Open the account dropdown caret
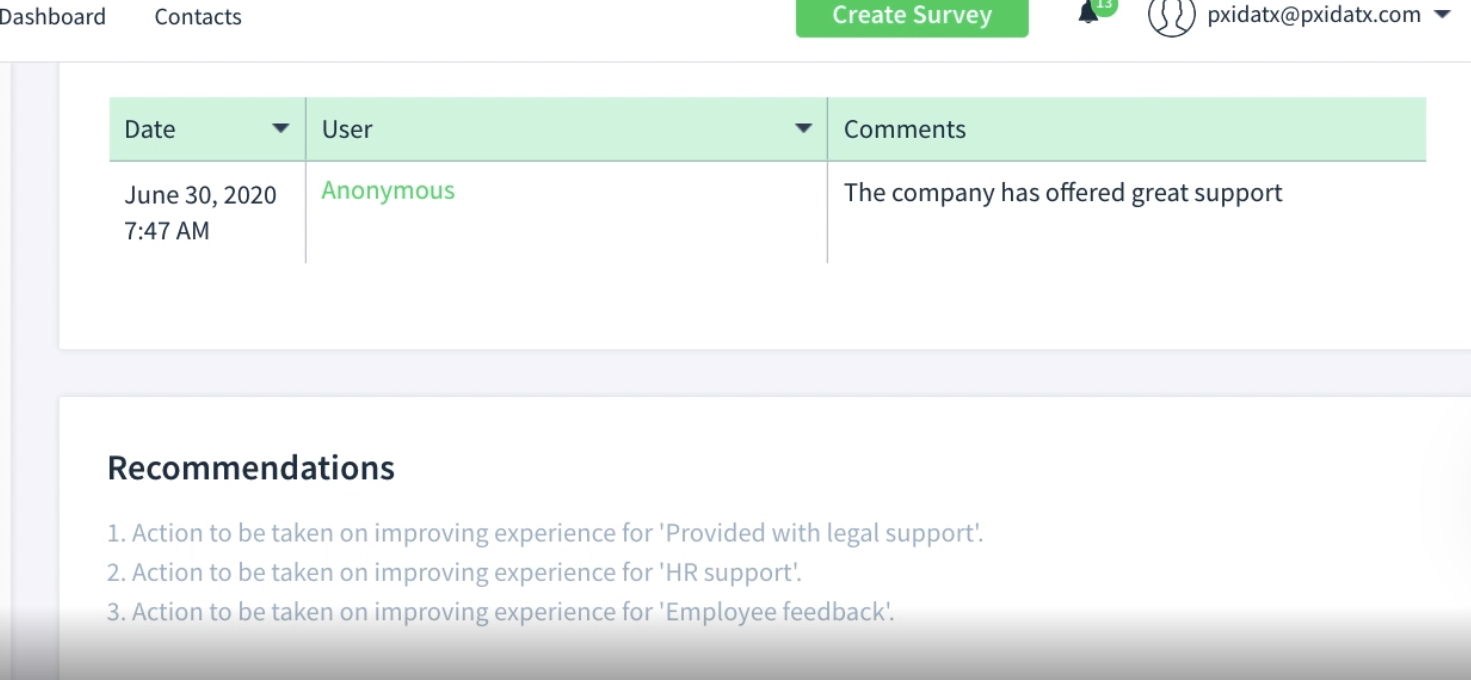The height and width of the screenshot is (680, 1471). pos(1442,16)
